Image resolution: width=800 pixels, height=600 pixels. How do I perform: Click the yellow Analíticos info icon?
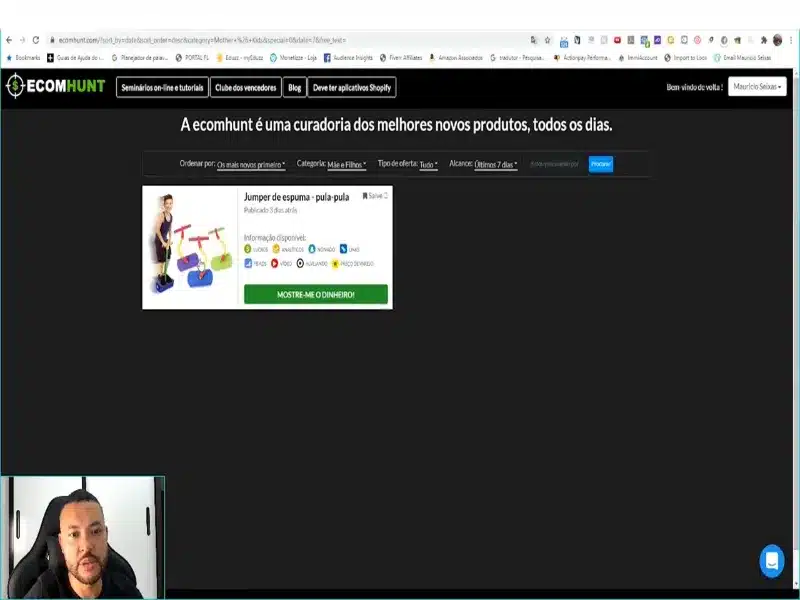[276, 249]
